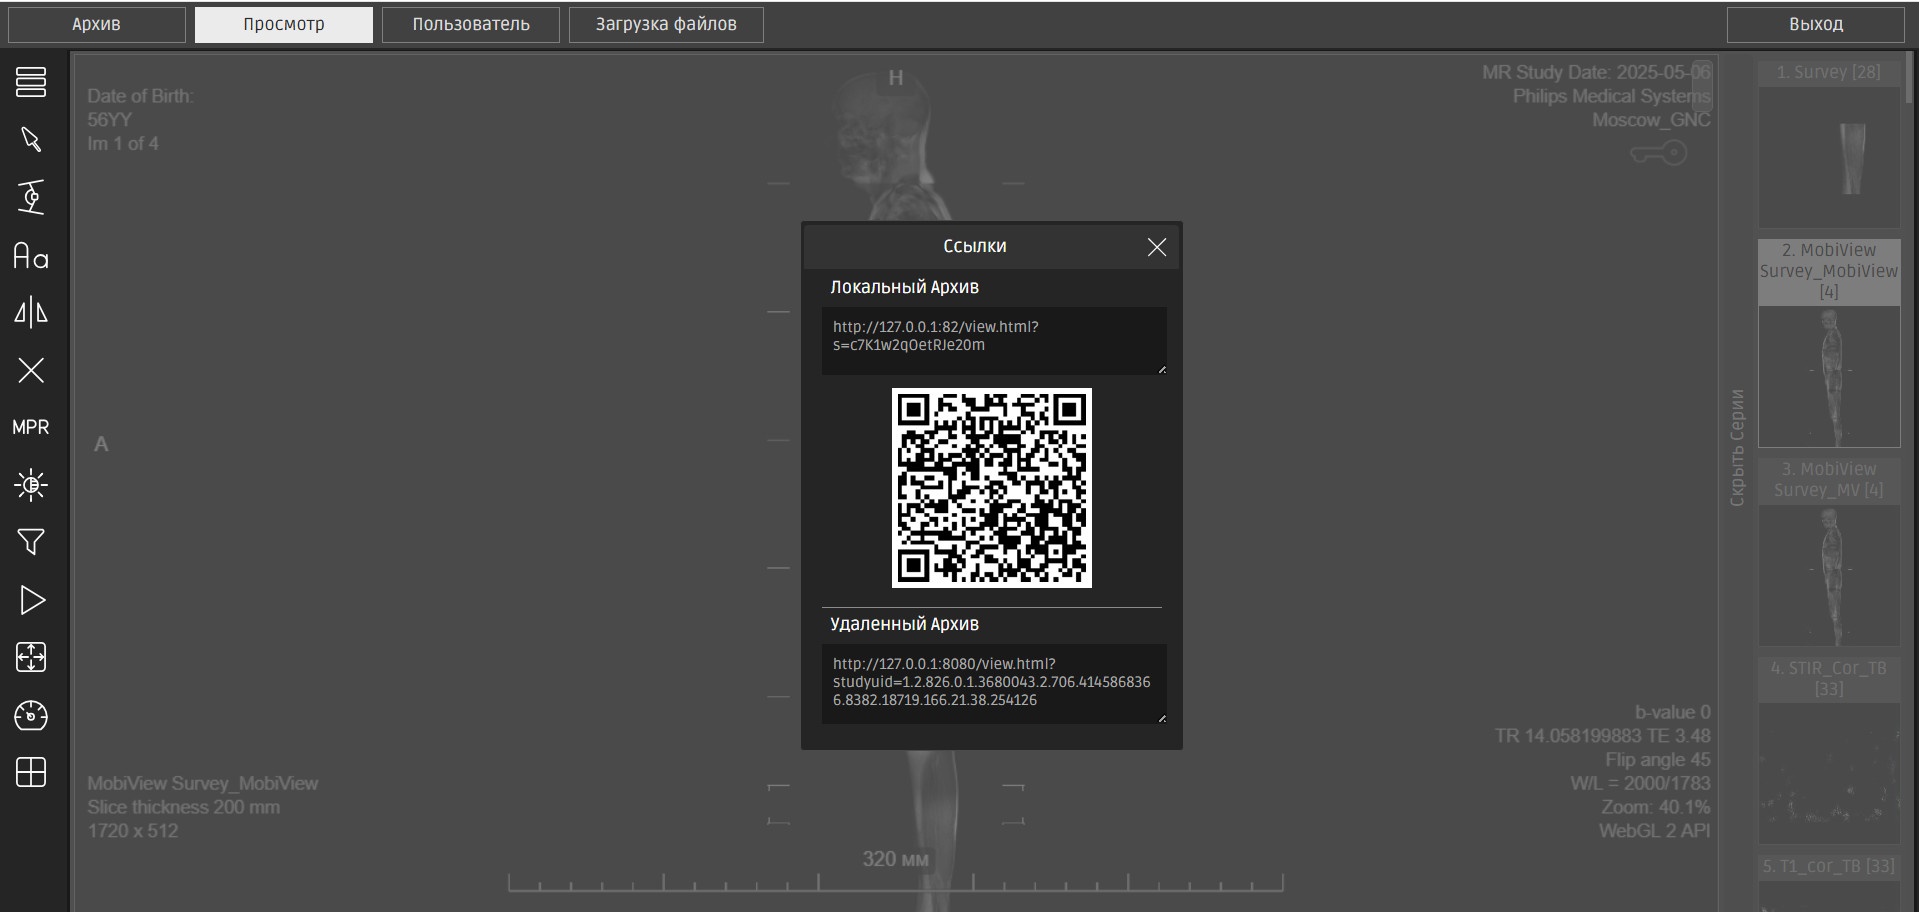
Task: Click the W/L = 2000/1783 text
Action: (x=1640, y=783)
